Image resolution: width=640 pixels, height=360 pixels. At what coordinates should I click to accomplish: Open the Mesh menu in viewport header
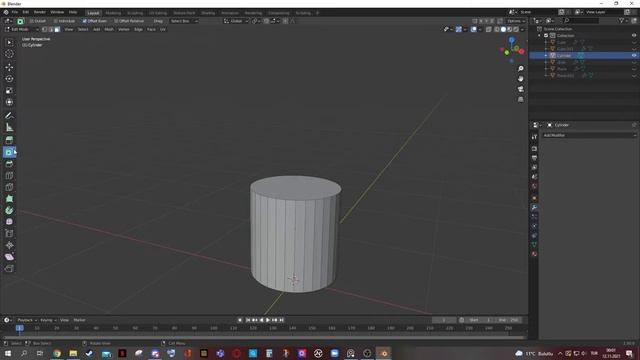click(109, 29)
